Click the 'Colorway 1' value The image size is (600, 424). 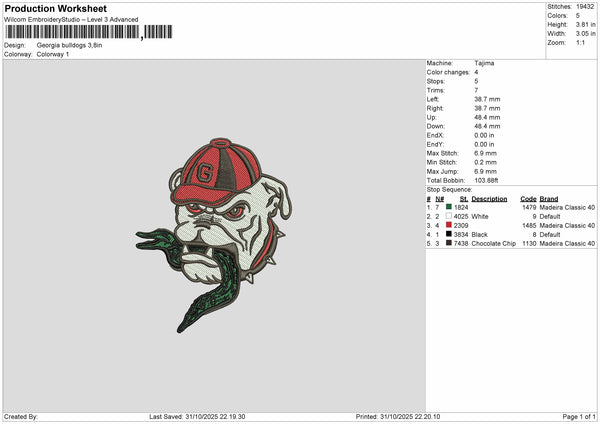click(x=53, y=54)
